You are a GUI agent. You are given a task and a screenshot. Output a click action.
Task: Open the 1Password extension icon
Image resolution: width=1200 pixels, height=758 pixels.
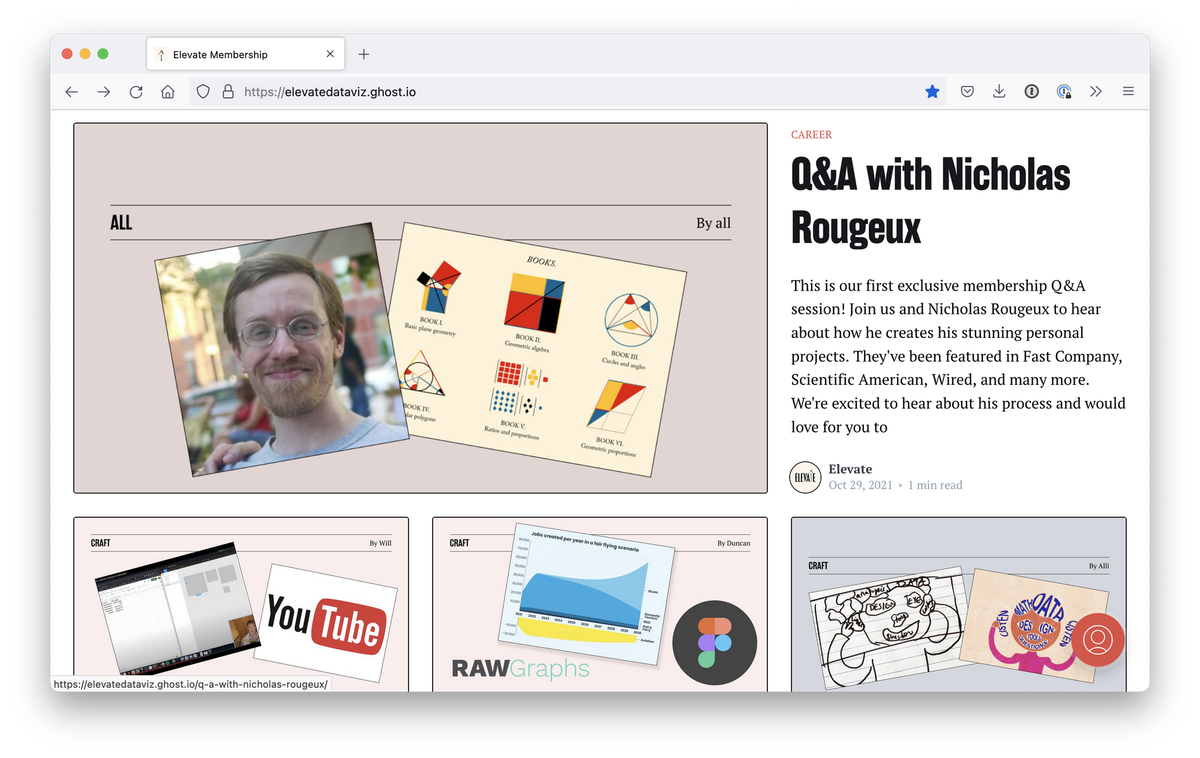[1031, 92]
